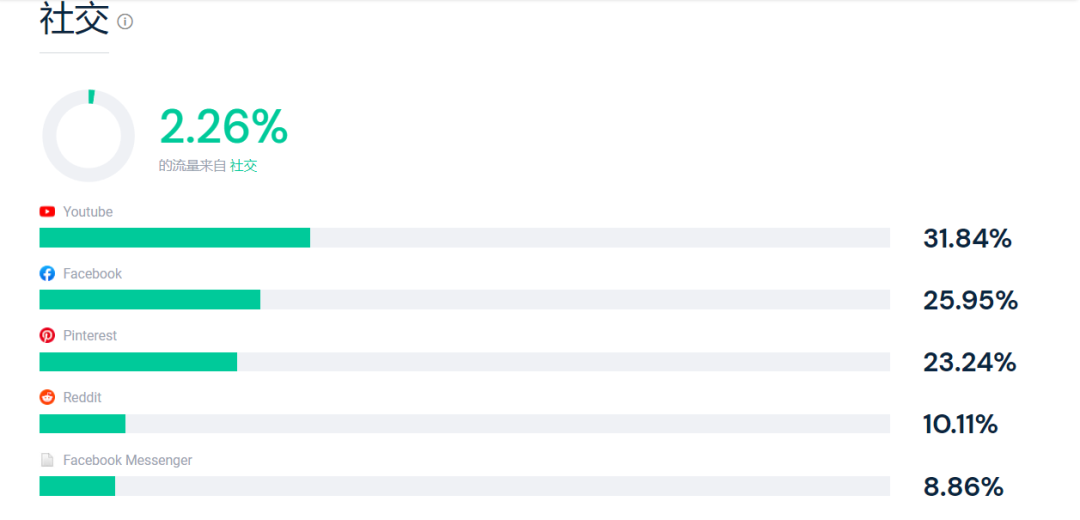Click the Facebook green progress bar
Viewport: 1080px width, 520px height.
pyautogui.click(x=150, y=300)
